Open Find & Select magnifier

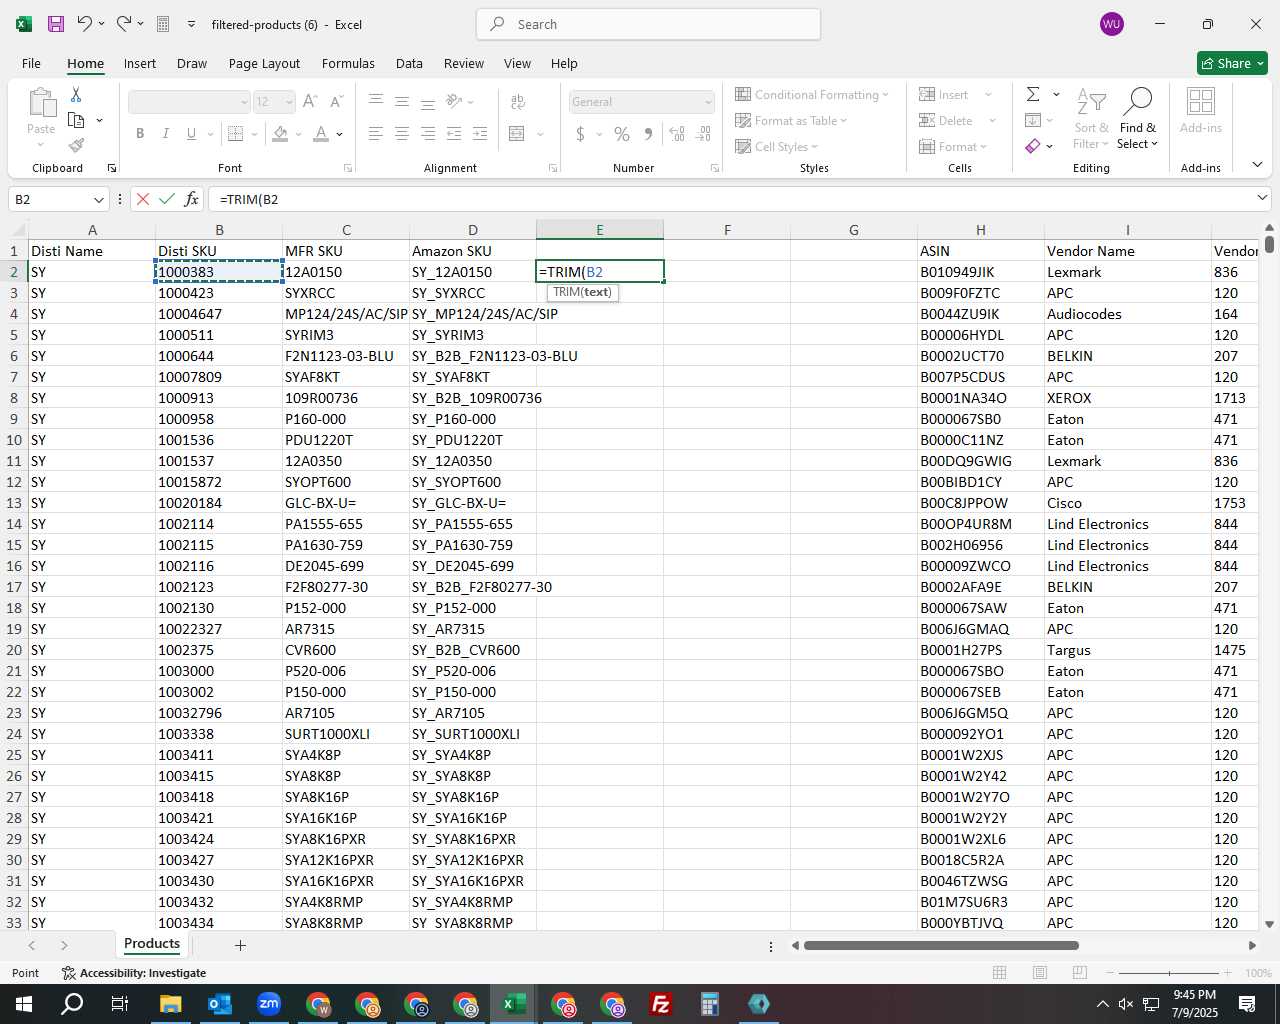[x=1138, y=120]
